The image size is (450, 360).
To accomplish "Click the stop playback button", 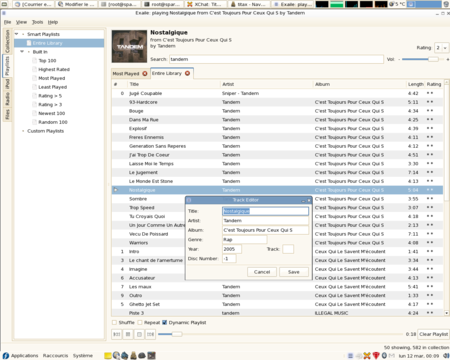I will [139, 334].
